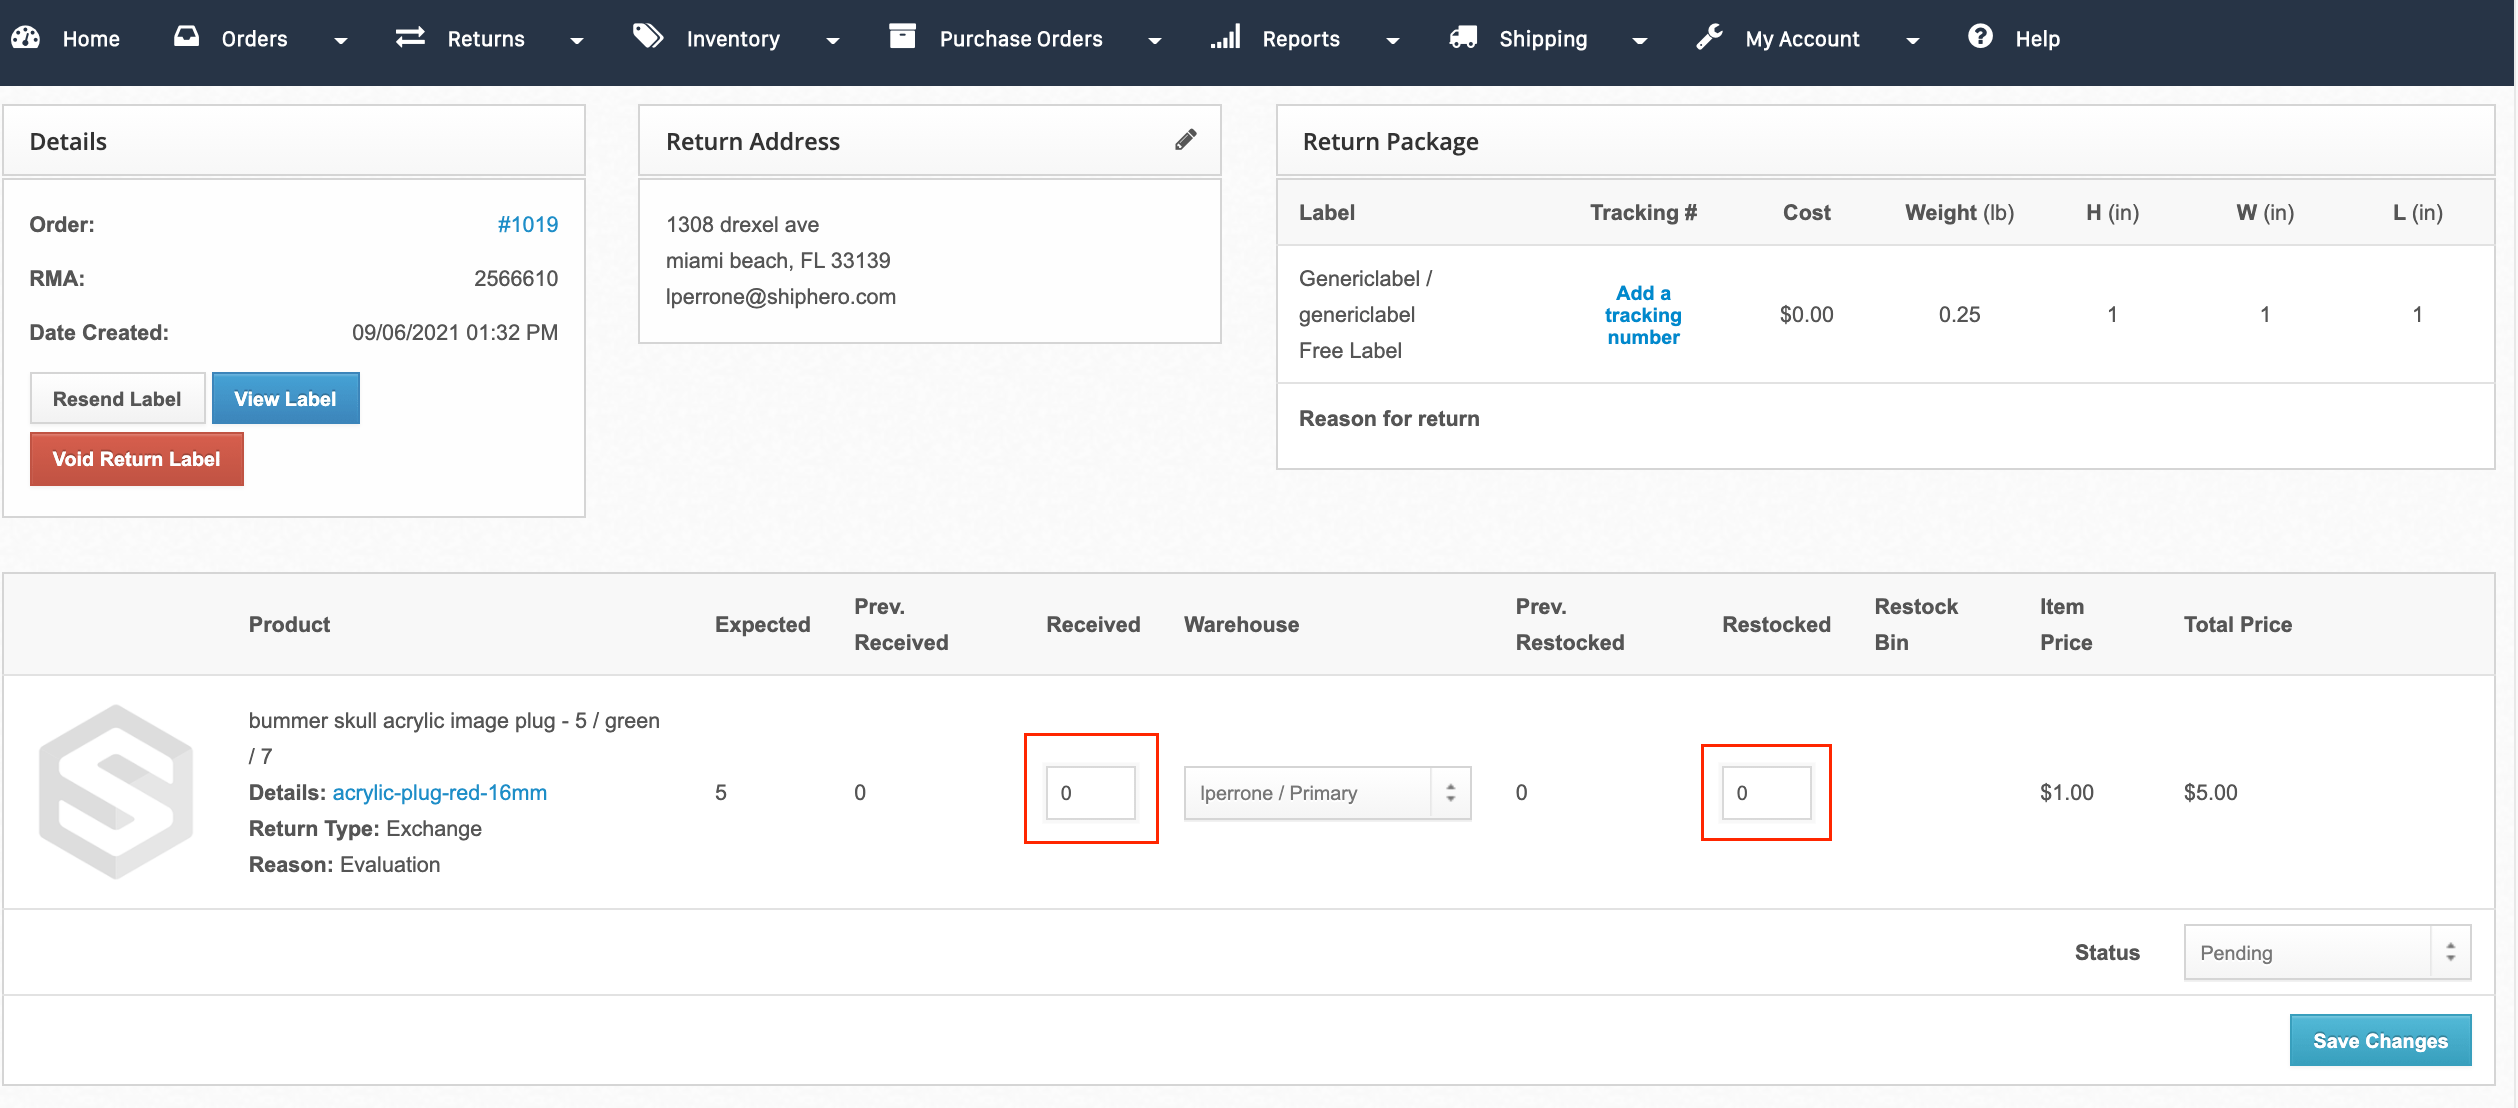Open the lperrone / Primary warehouse dropdown
This screenshot has width=2518, height=1108.
[x=1326, y=793]
